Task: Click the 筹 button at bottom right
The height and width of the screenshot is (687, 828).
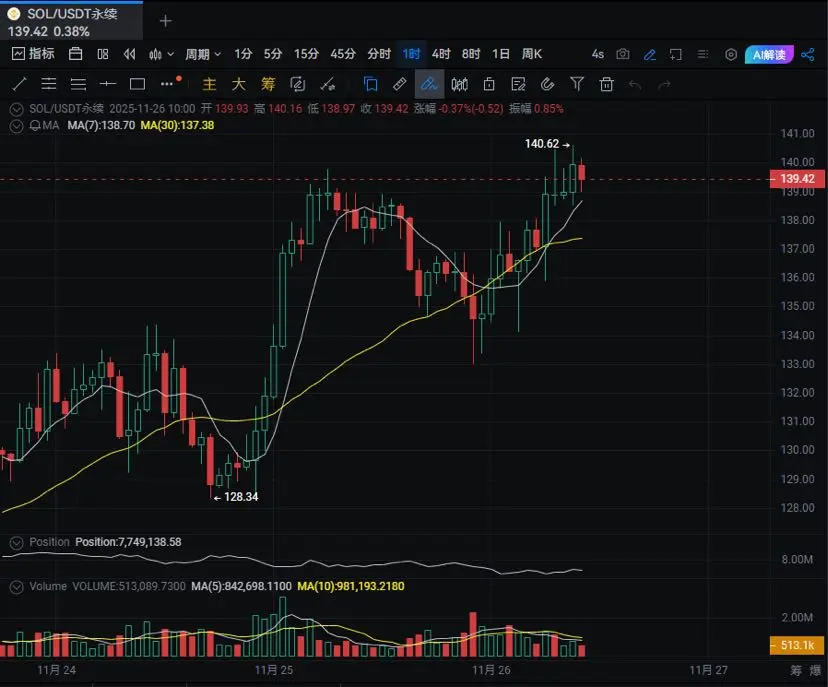Action: pyautogui.click(x=796, y=671)
